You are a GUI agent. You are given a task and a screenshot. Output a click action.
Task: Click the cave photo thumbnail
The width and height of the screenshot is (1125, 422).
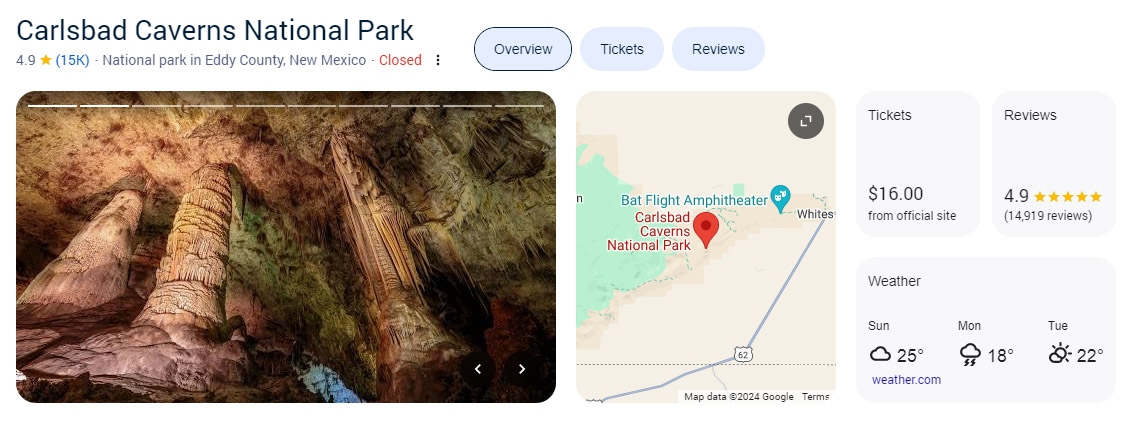point(286,247)
